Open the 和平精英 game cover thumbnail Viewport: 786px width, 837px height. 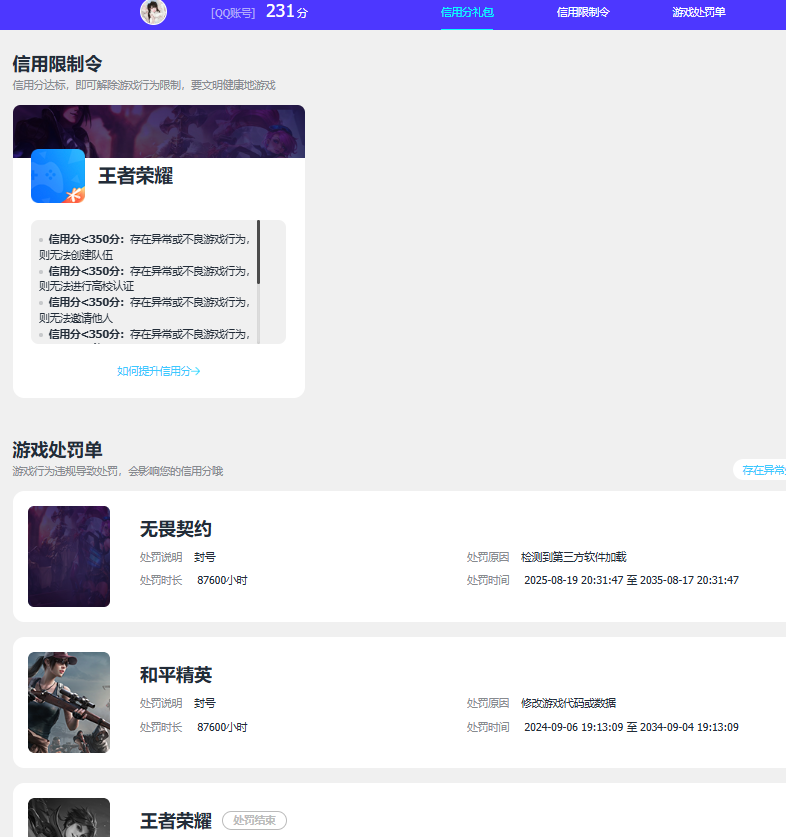[x=69, y=702]
